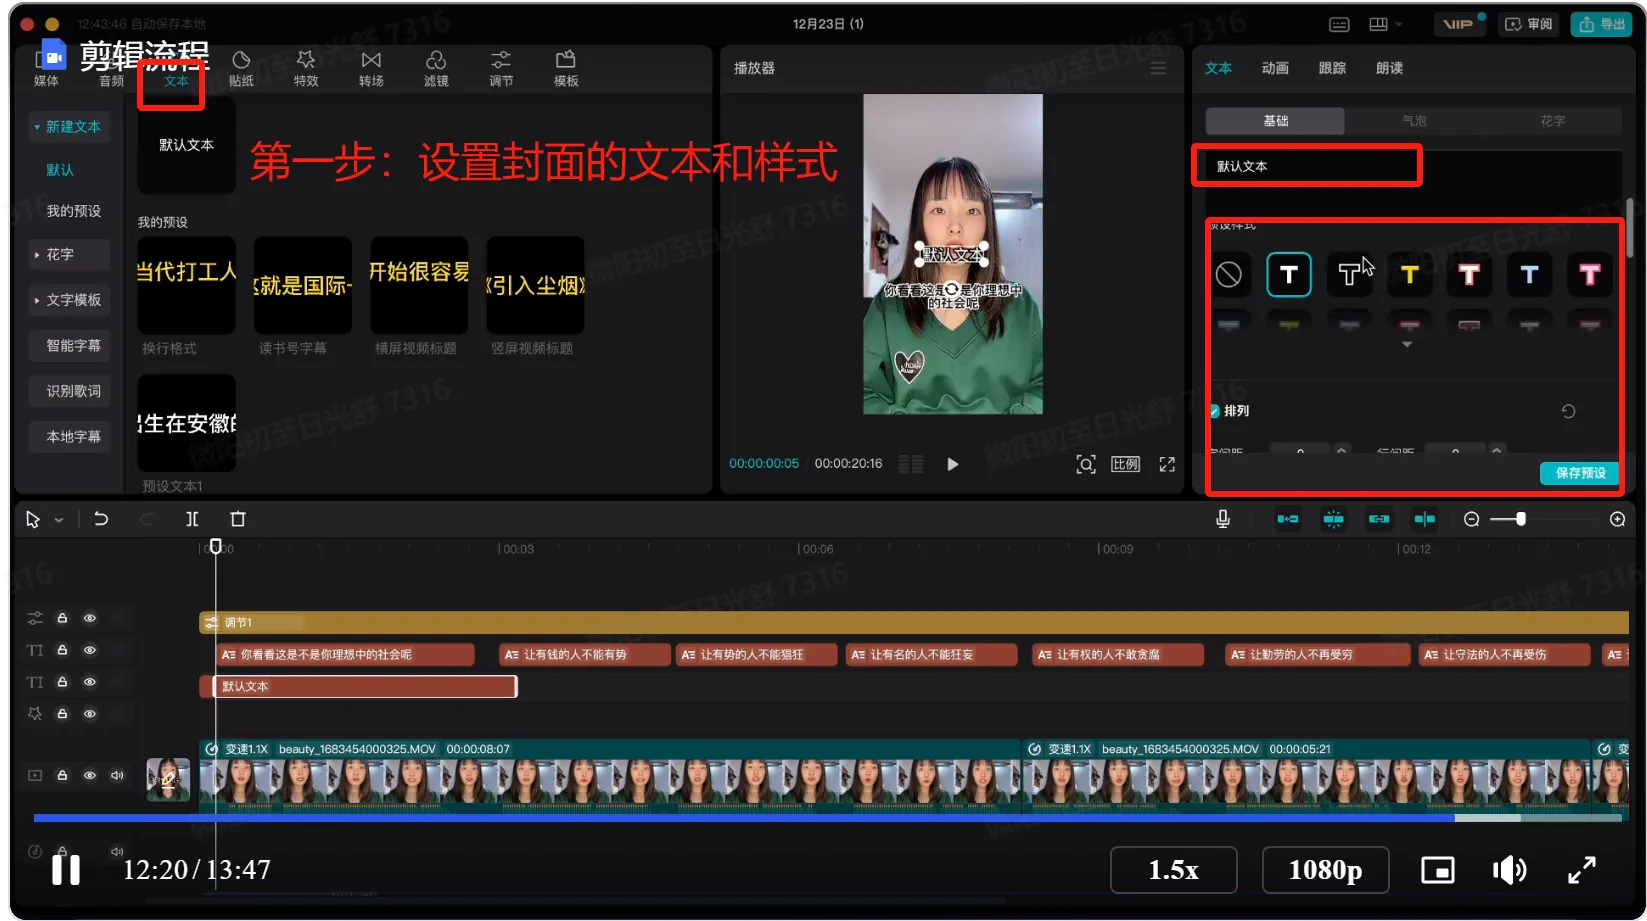Toggle the 排列 checkbox in text panel
Image resolution: width=1647 pixels, height=921 pixels.
[1215, 411]
